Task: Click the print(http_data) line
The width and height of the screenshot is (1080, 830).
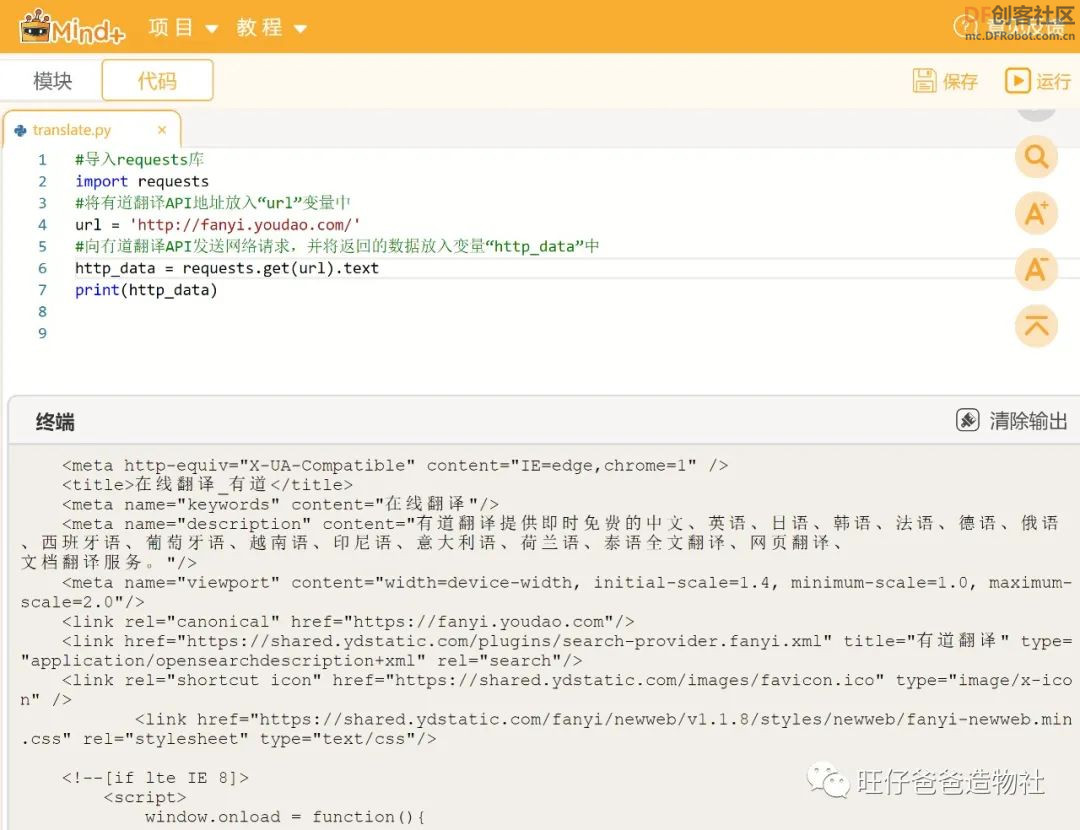Action: point(146,290)
